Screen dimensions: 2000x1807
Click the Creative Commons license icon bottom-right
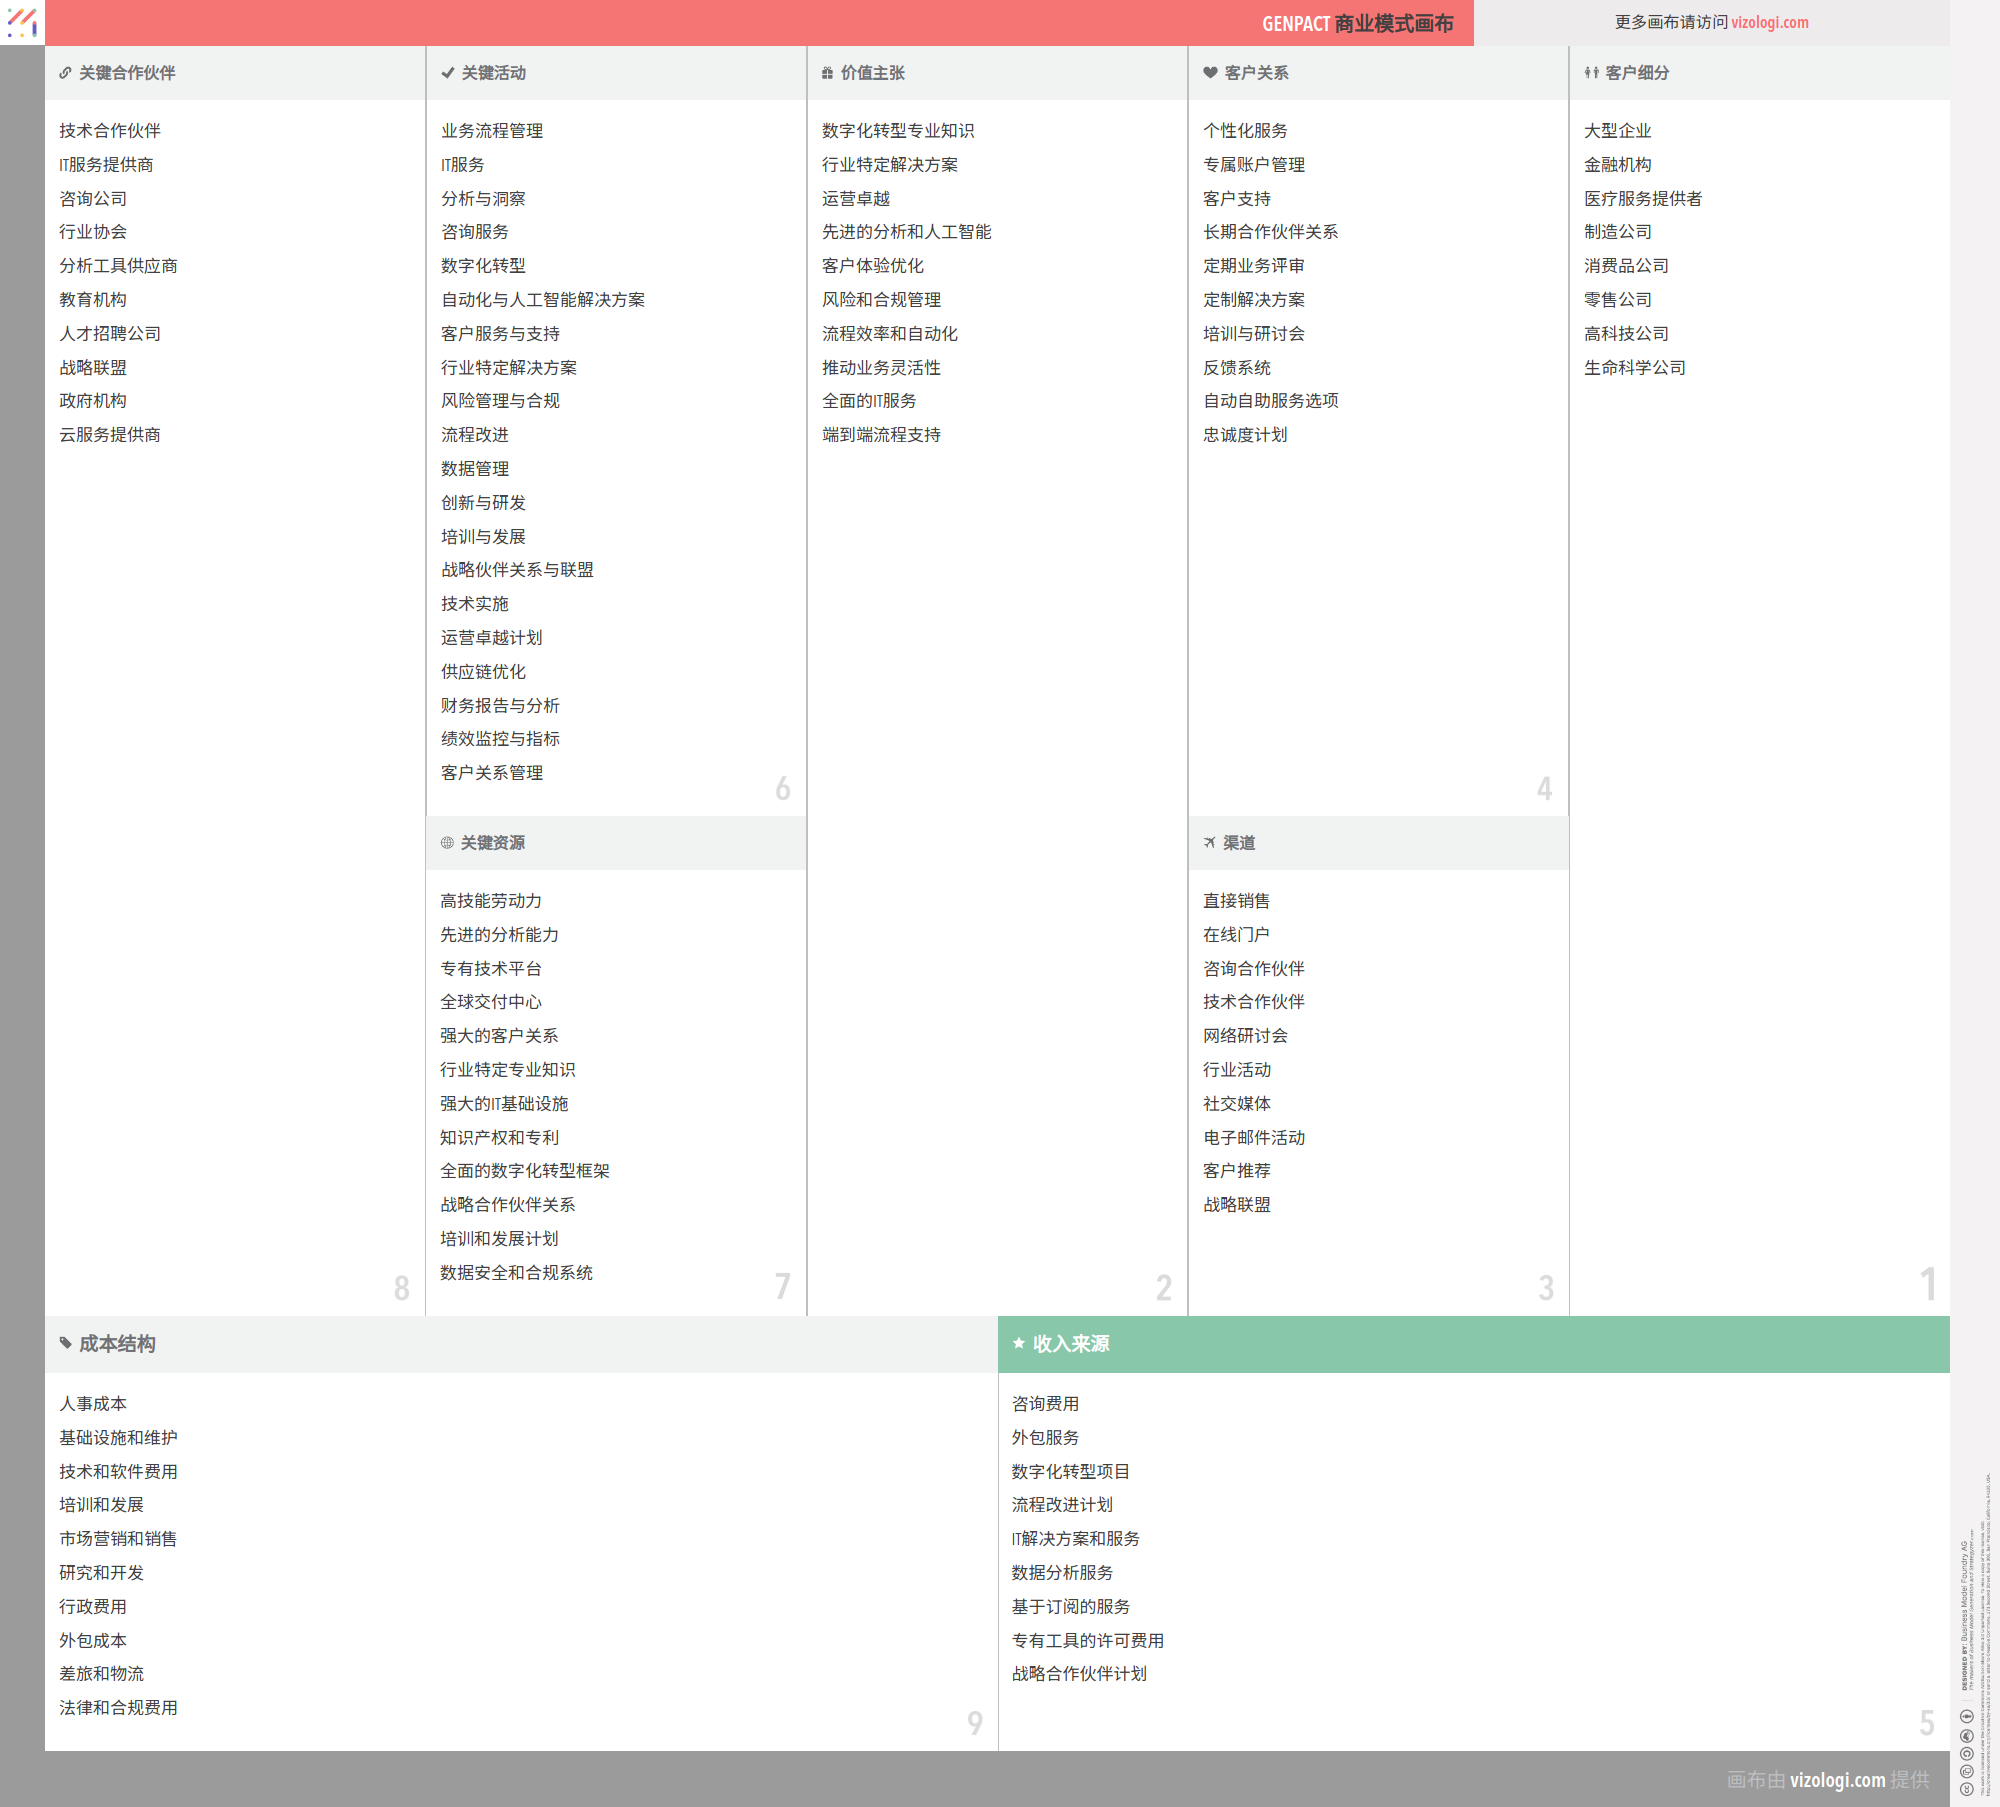(x=1966, y=1789)
